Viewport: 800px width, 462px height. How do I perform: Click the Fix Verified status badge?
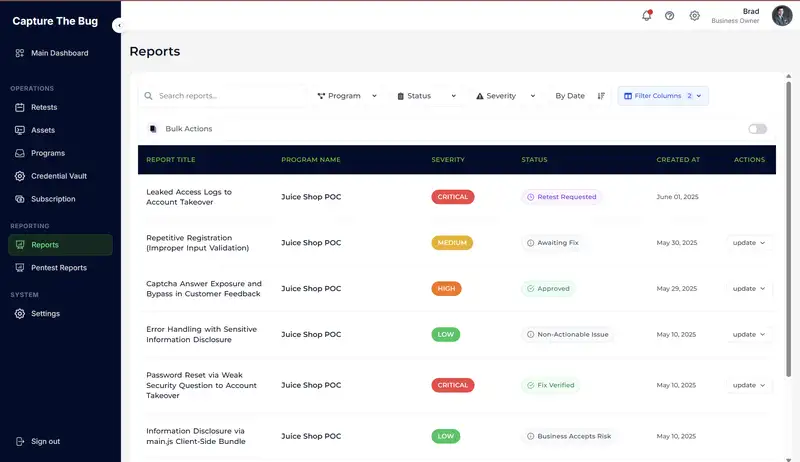click(x=551, y=386)
